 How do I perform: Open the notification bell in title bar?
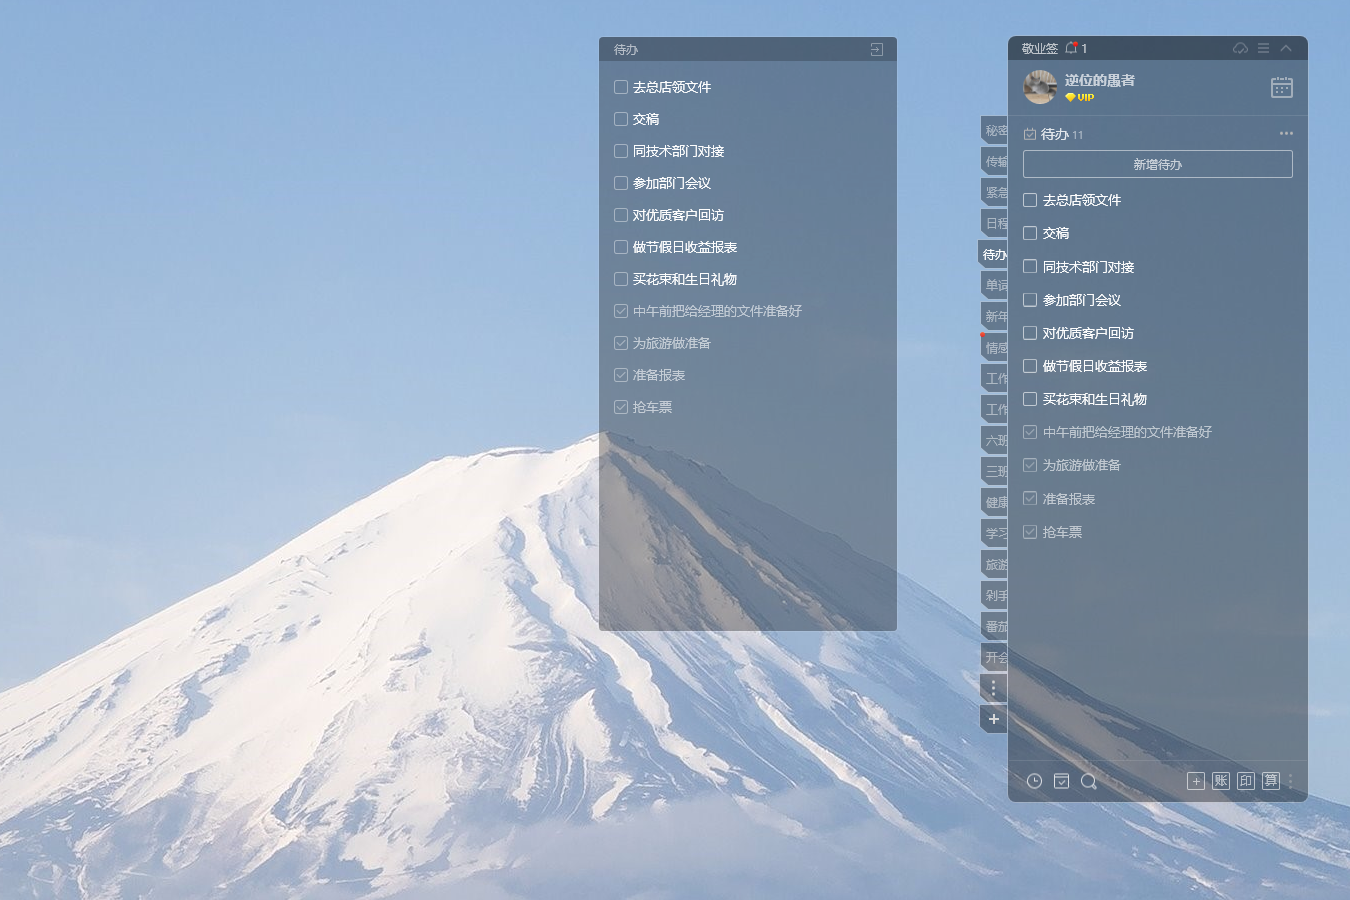pyautogui.click(x=1071, y=48)
